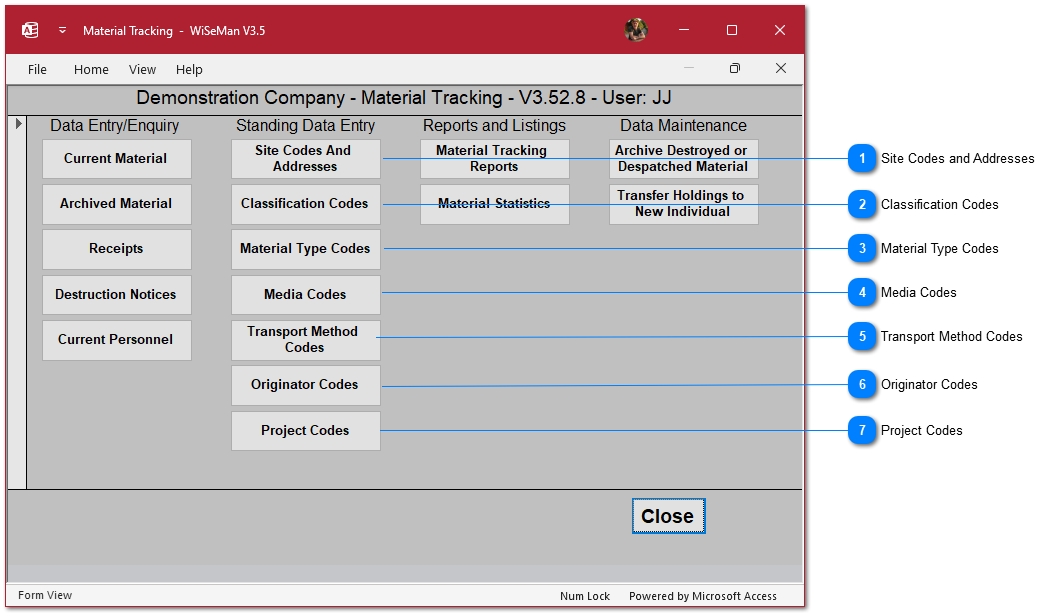Restore the inner document window
Screen dimensions: 1051x616
pos(735,69)
